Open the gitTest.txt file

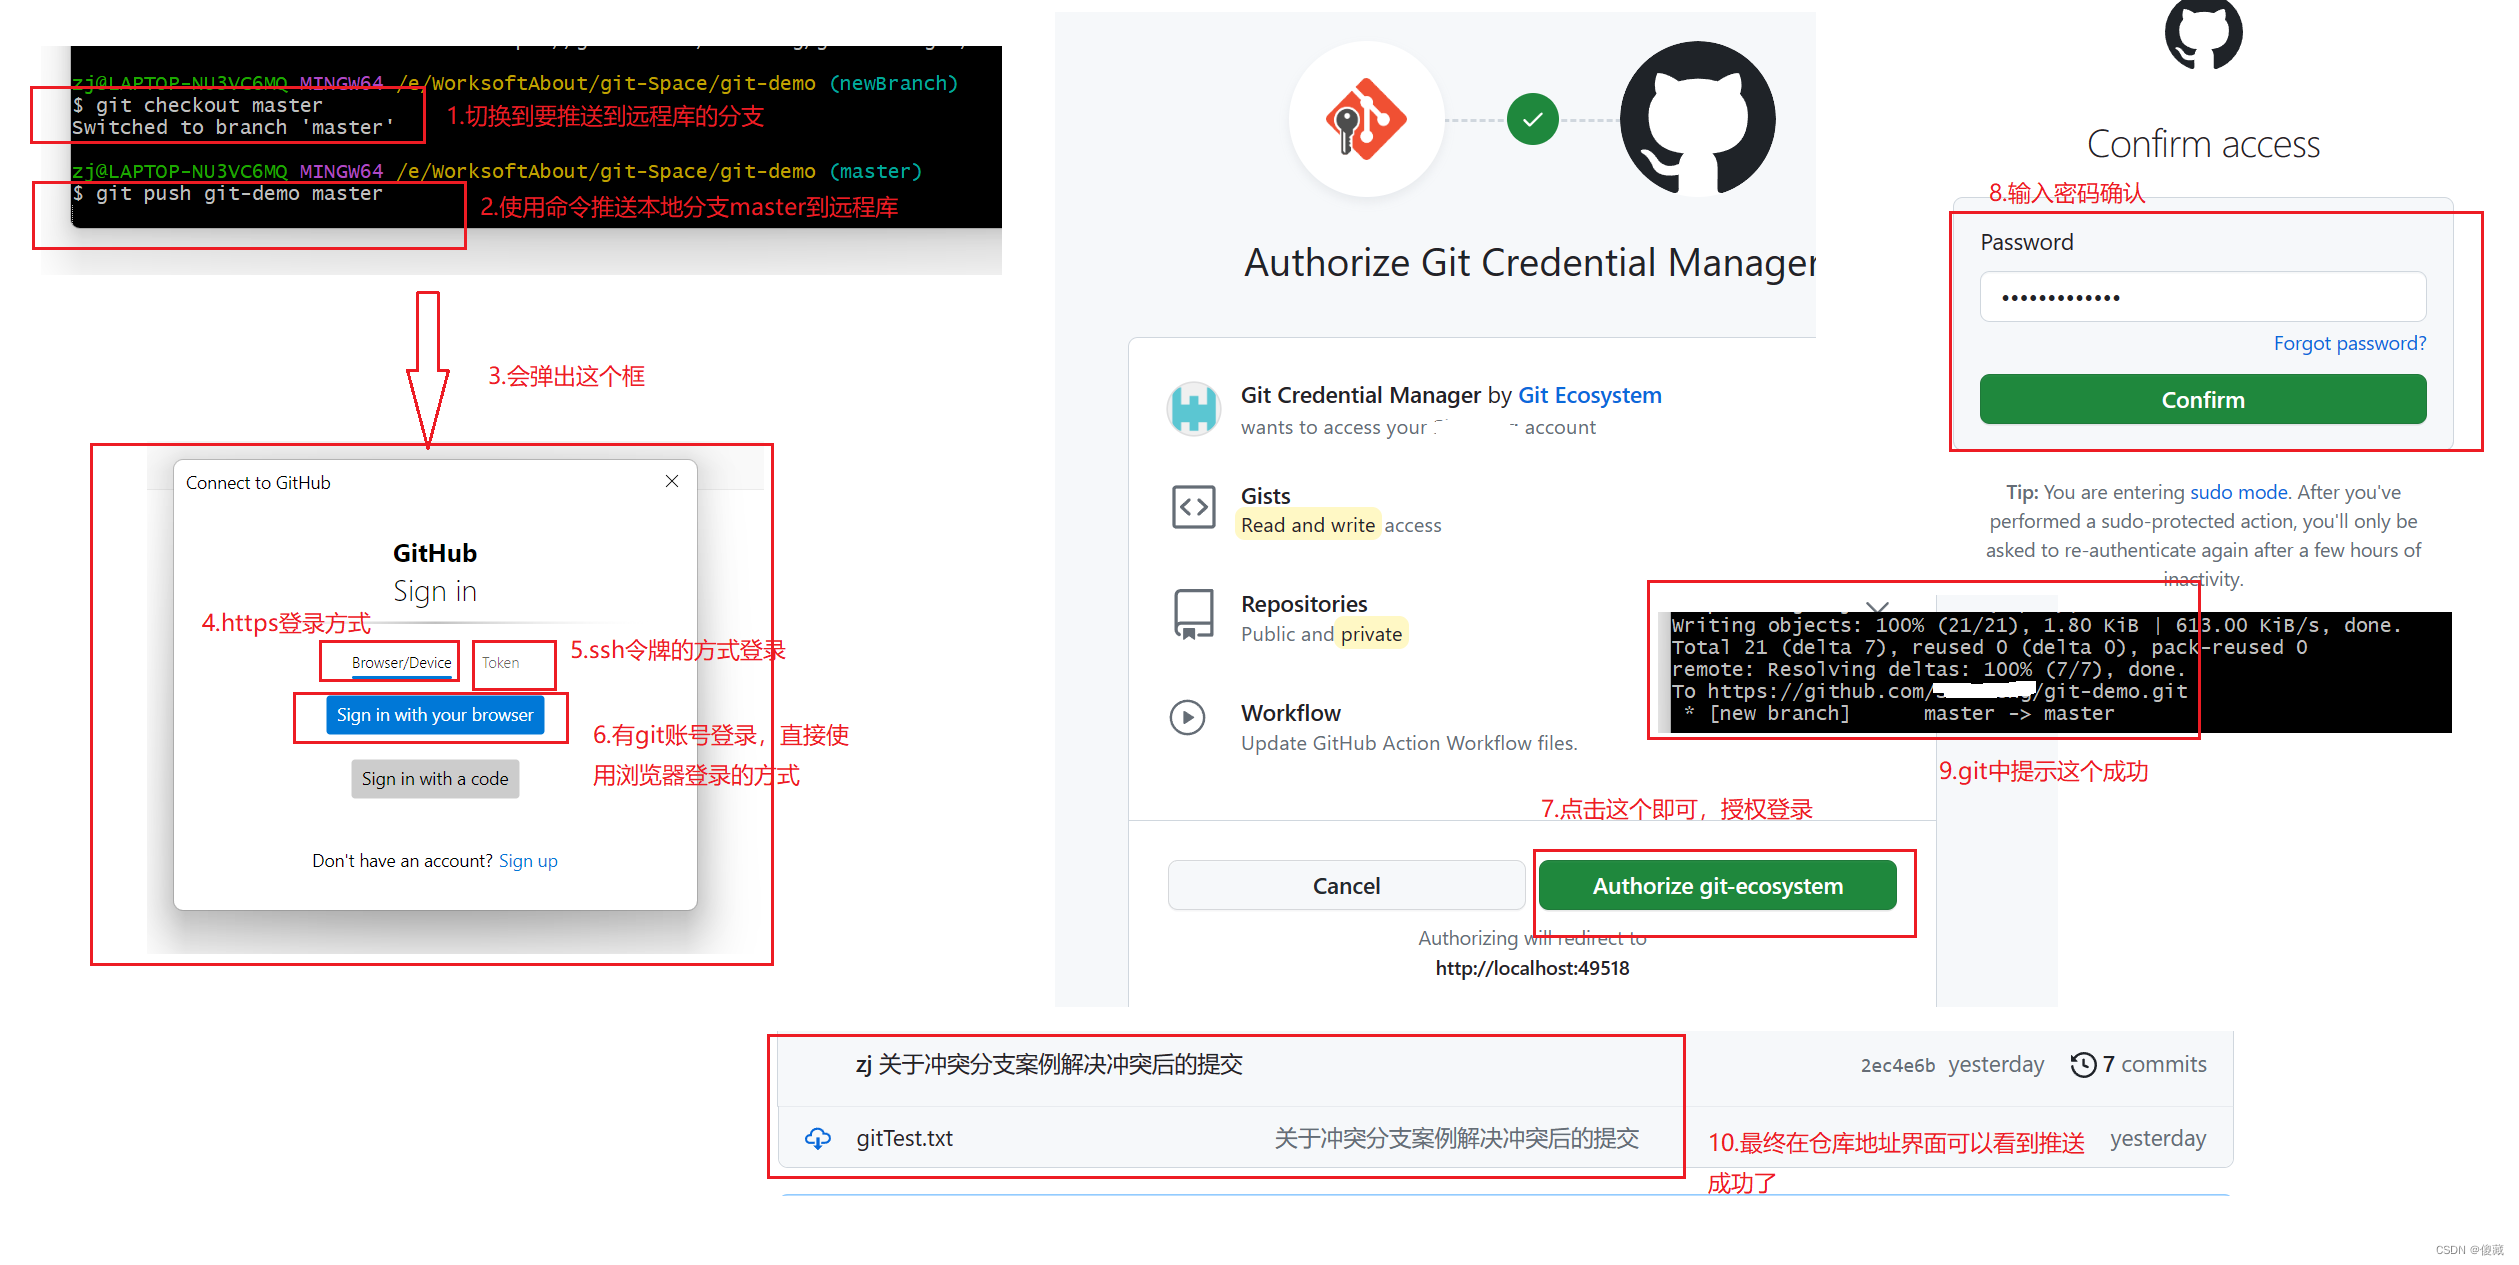904,1138
